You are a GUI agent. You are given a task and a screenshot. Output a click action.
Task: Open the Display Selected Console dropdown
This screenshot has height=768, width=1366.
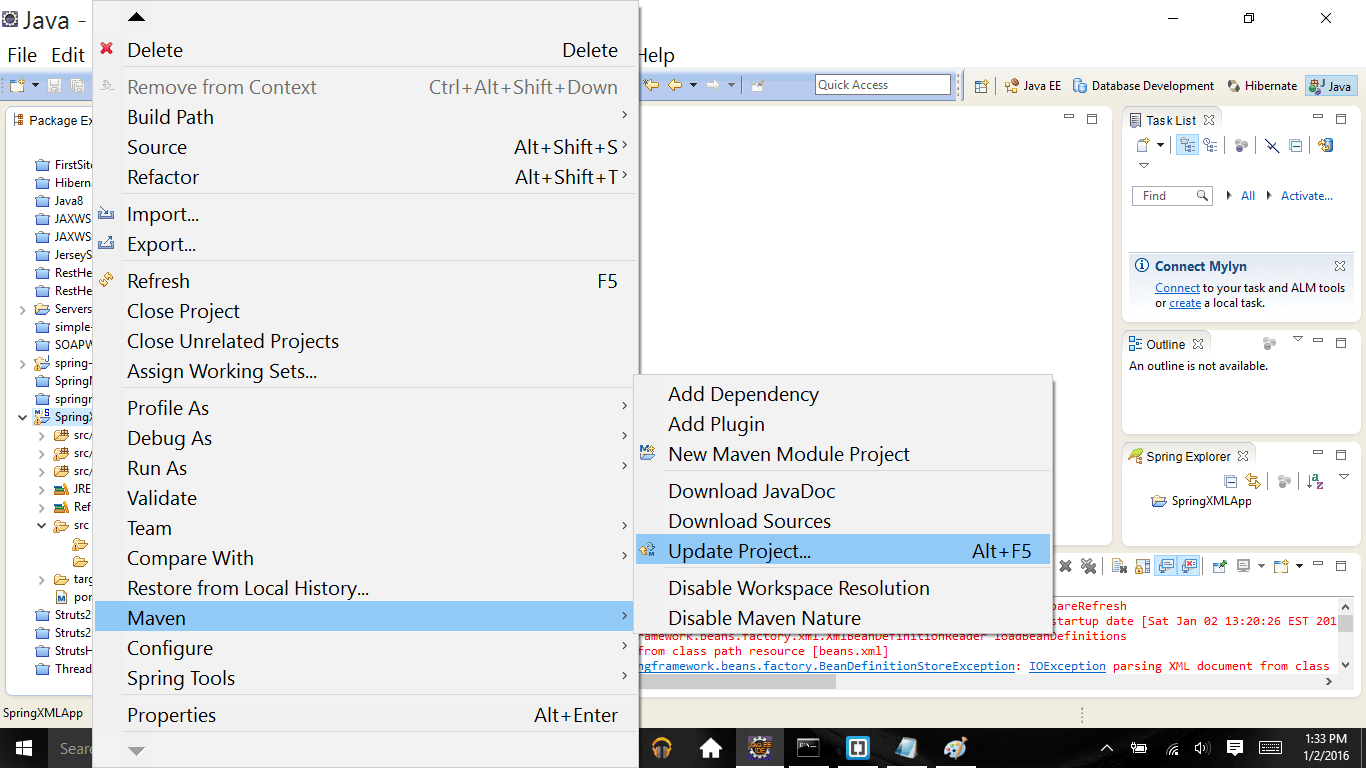[x=1261, y=565]
